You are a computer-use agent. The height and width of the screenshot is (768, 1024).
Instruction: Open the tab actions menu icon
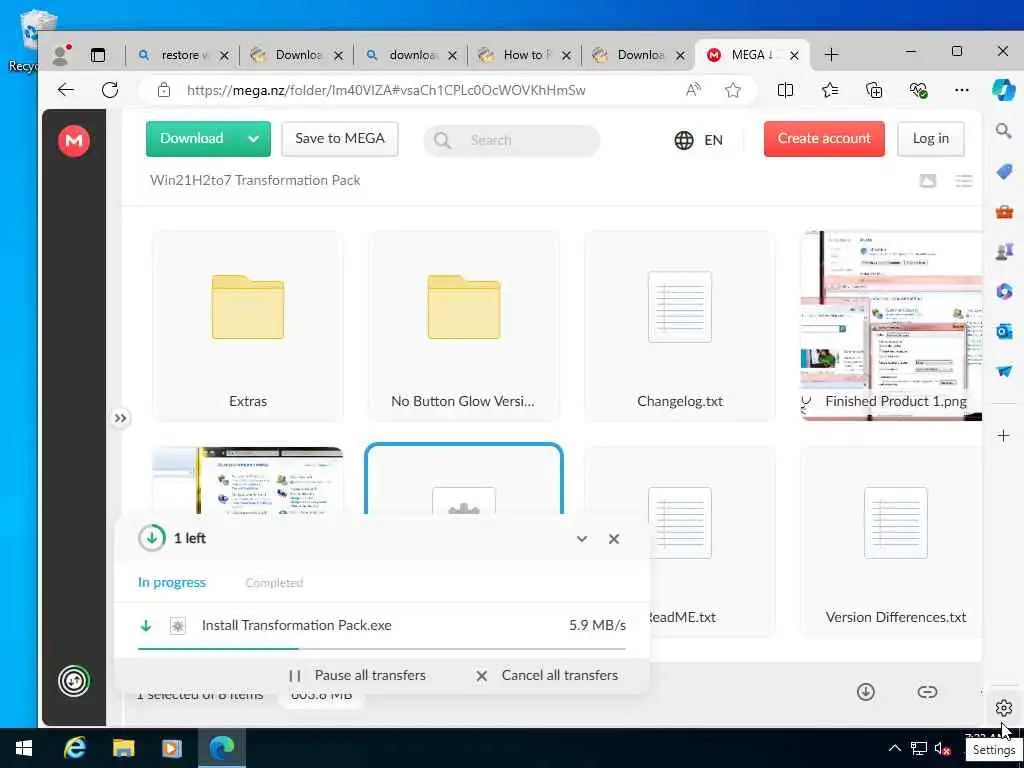click(x=98, y=55)
